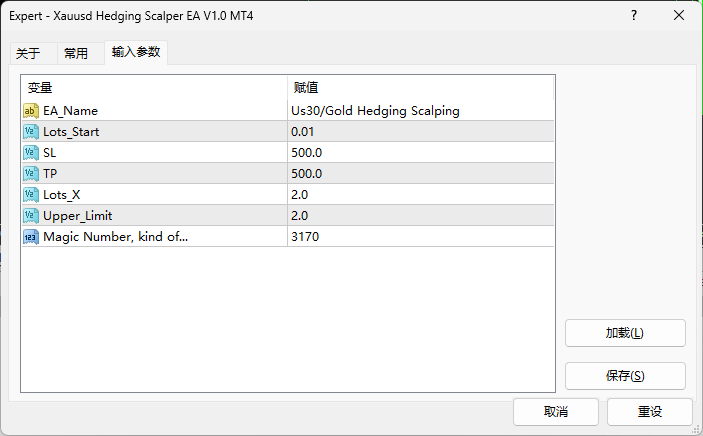Open the 常用 tab
Image resolution: width=703 pixels, height=436 pixels.
coord(76,54)
